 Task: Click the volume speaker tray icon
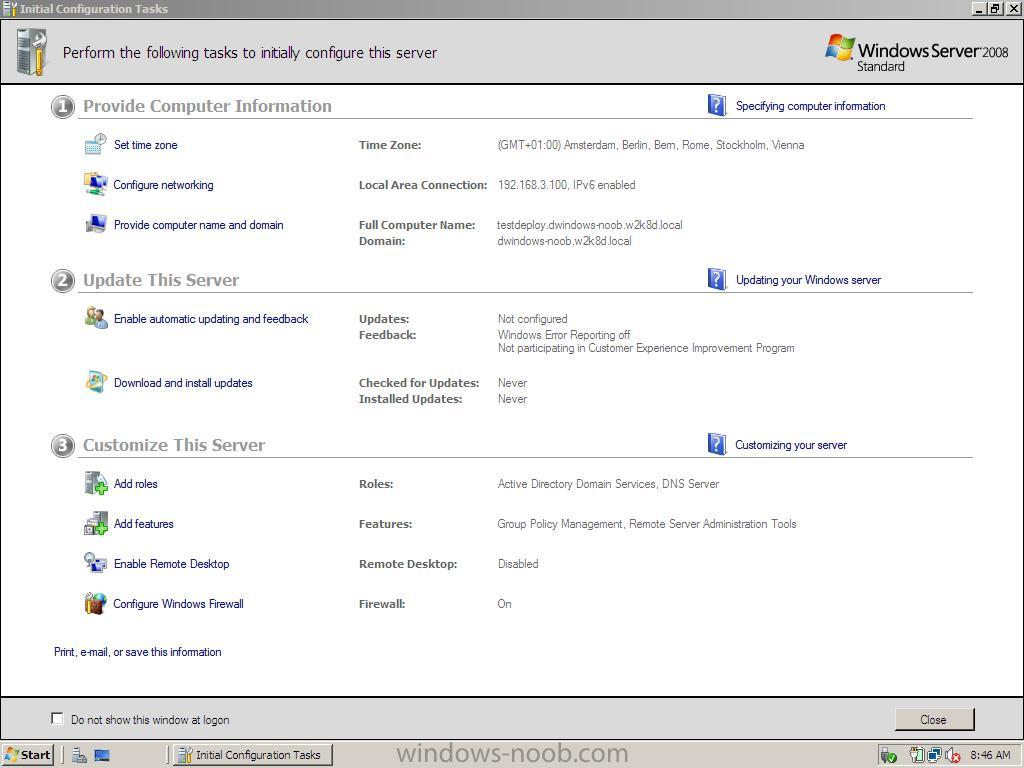[x=952, y=756]
